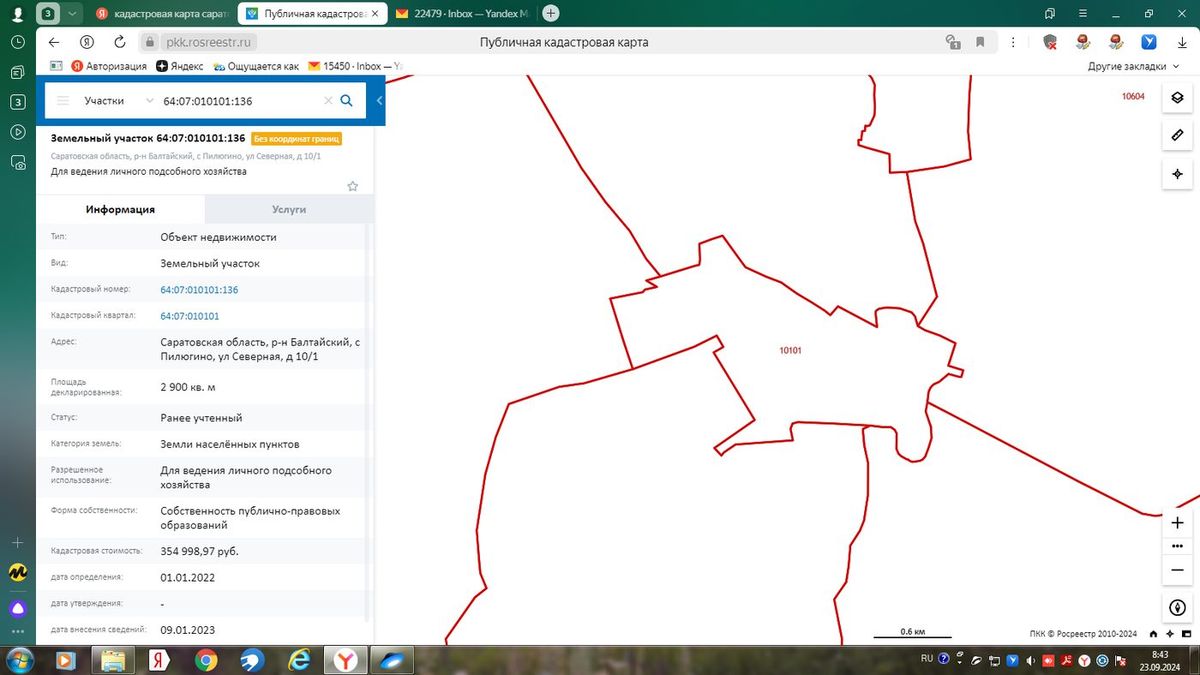The image size is (1200, 675).
Task: Reset map compass orientation
Action: (1177, 608)
